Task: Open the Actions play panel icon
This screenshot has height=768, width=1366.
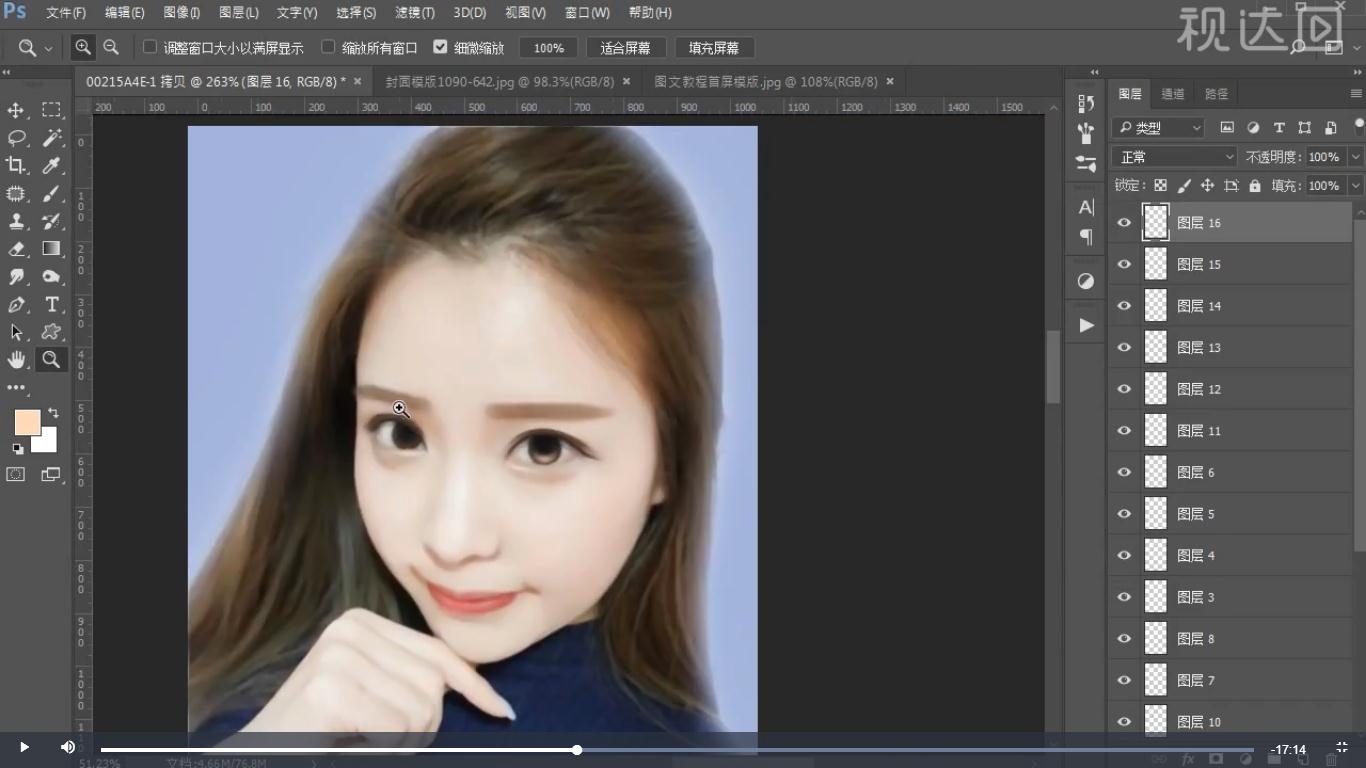Action: 1086,325
